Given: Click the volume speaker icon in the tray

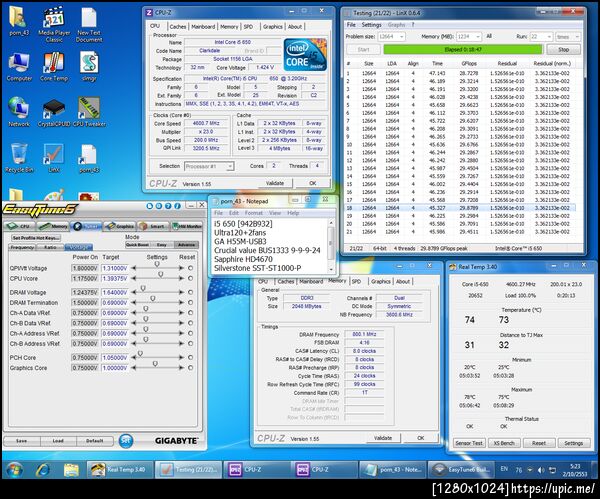Looking at the screenshot, I should coord(541,470).
